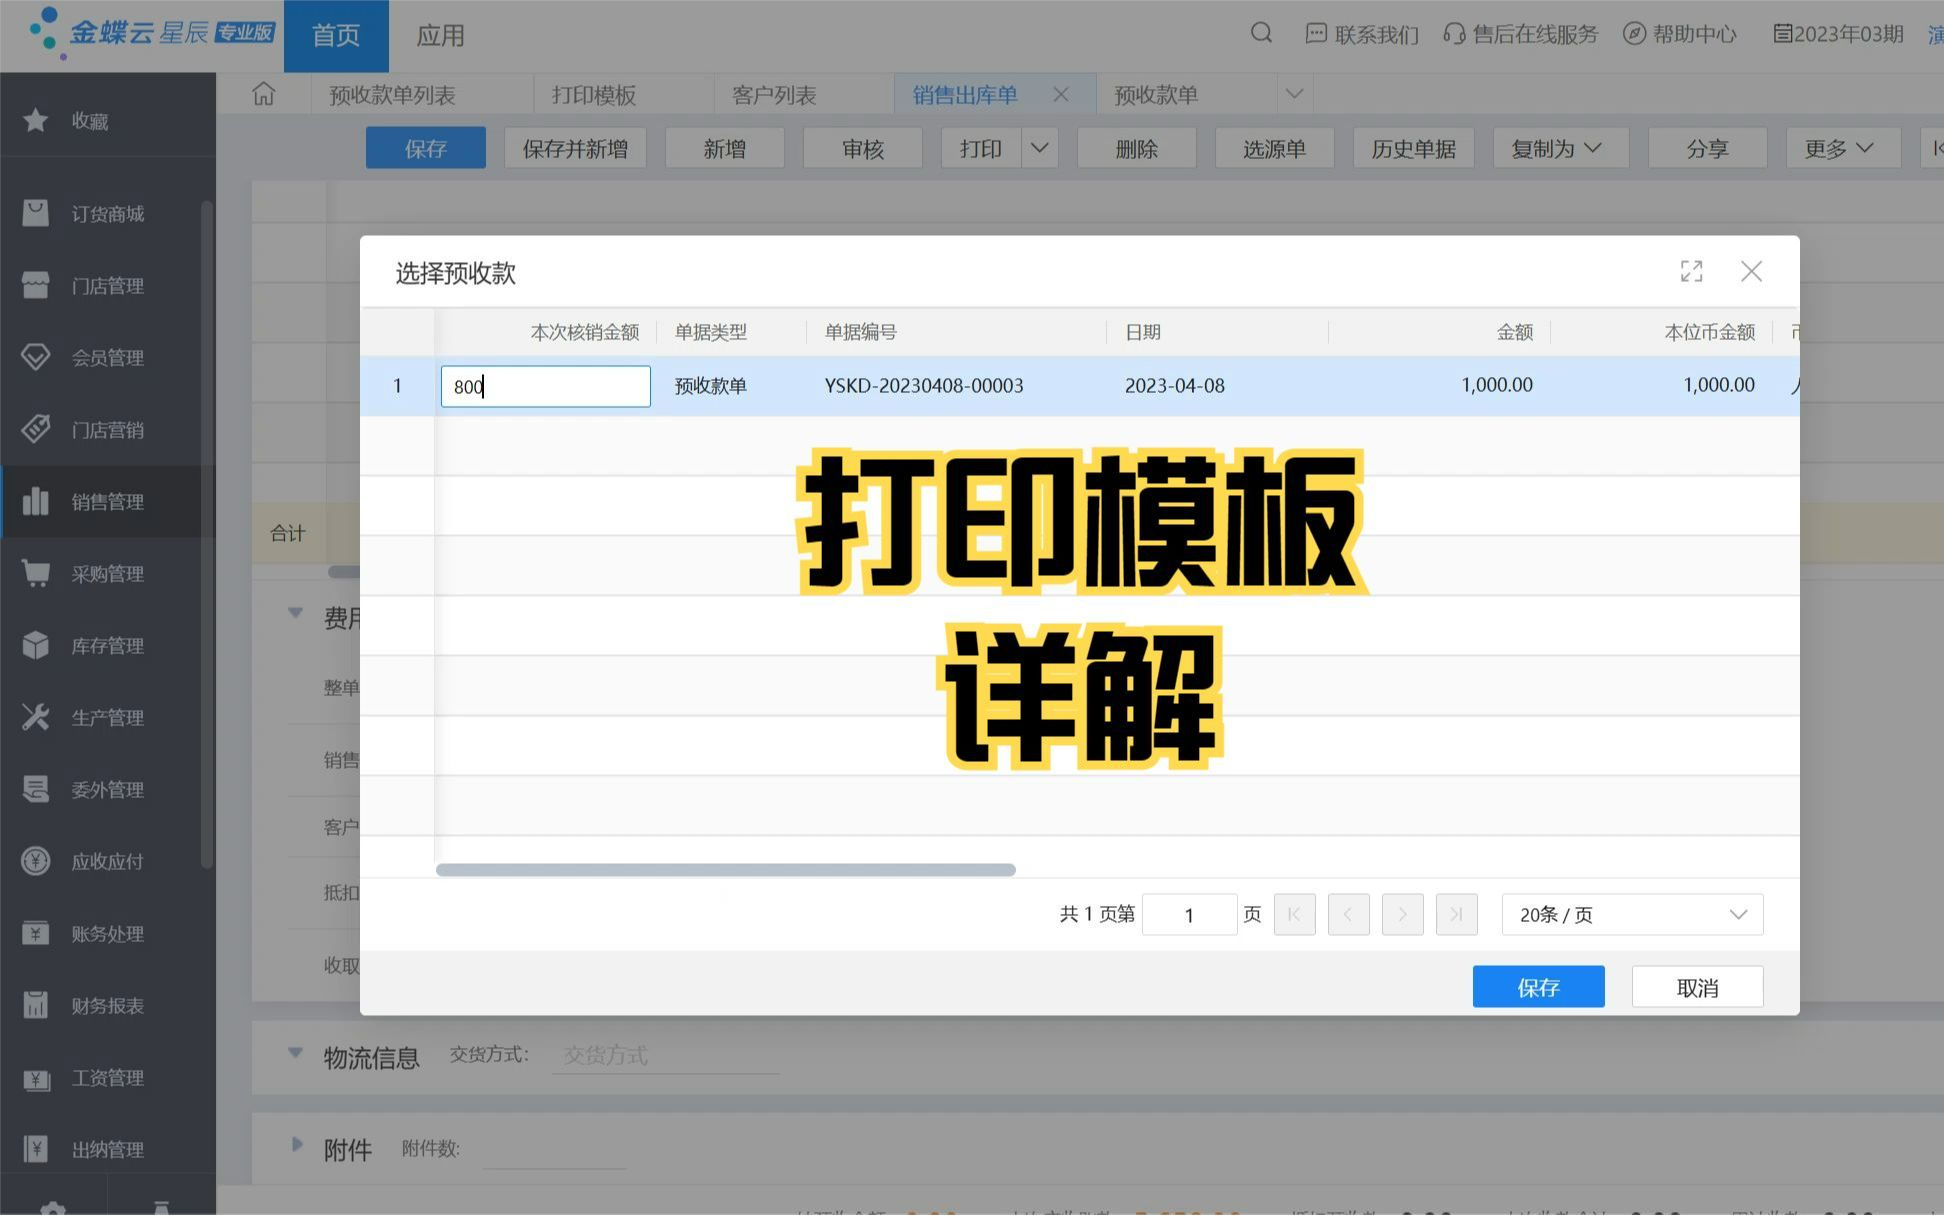Open the 复制为 dropdown

pos(1561,148)
